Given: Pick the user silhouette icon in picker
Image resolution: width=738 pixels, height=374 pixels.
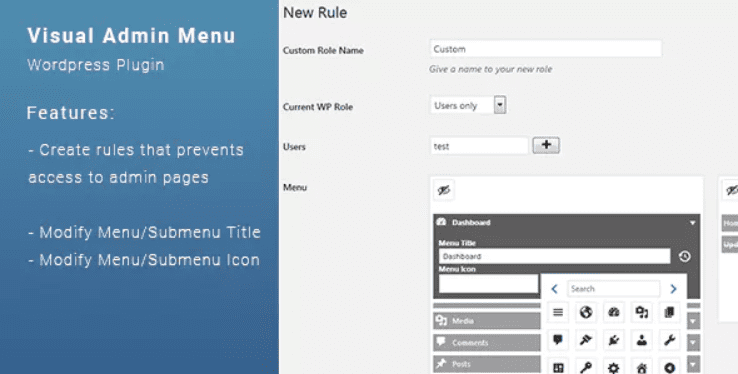Looking at the screenshot, I should [642, 340].
